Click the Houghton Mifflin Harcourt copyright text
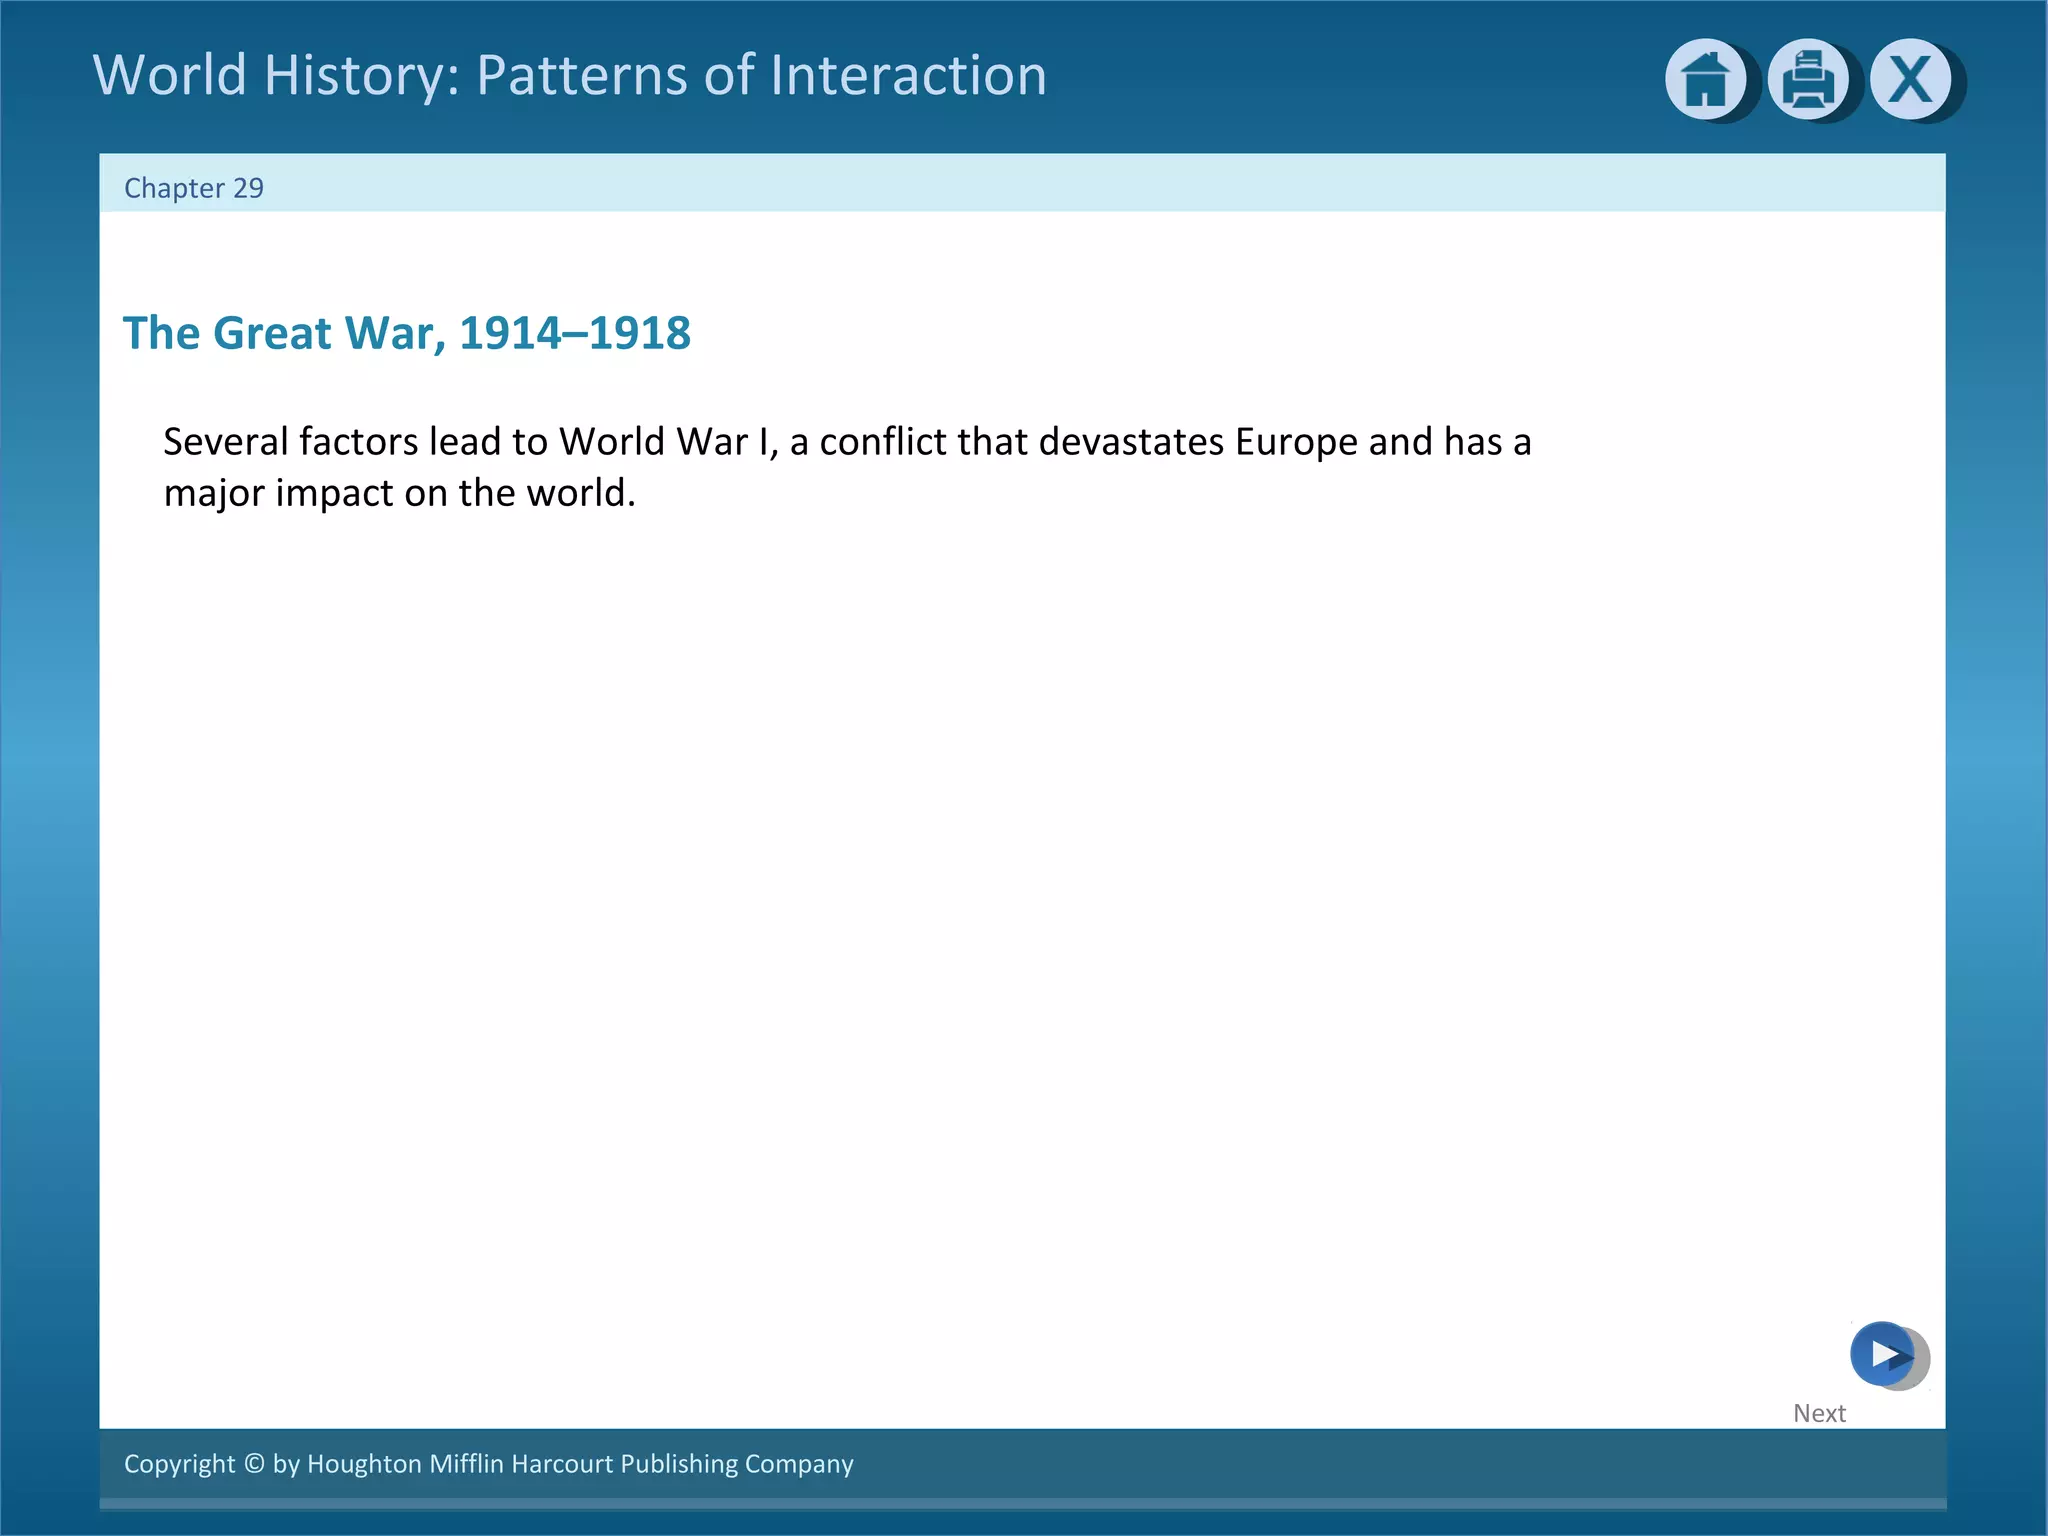The width and height of the screenshot is (2048, 1536). coord(488,1463)
